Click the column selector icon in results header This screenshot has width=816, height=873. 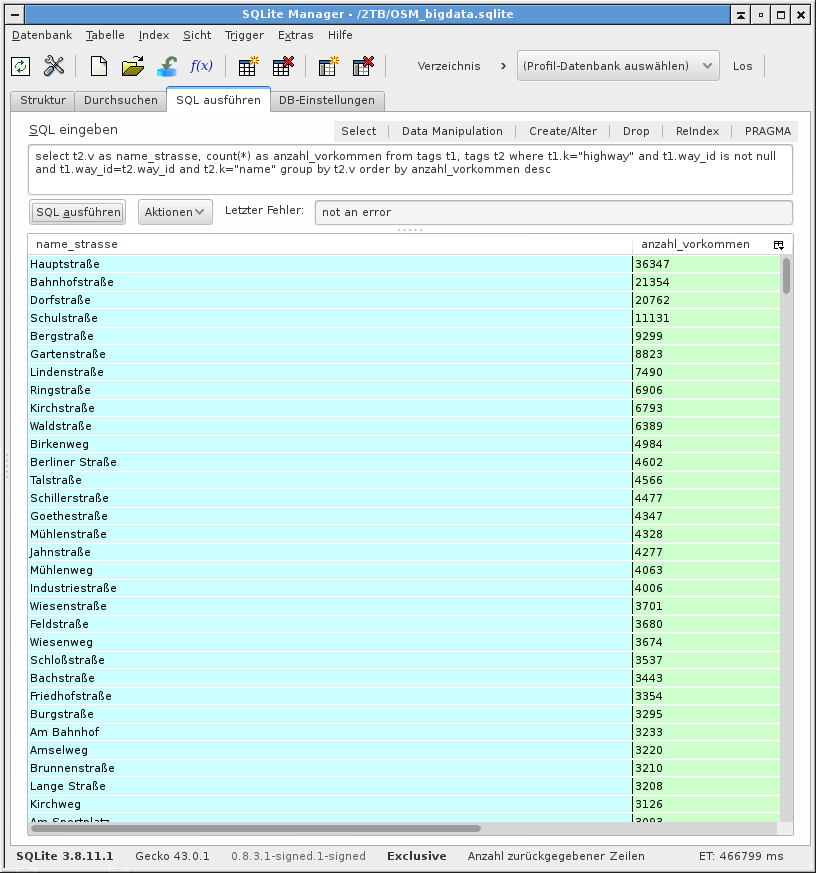coord(779,243)
